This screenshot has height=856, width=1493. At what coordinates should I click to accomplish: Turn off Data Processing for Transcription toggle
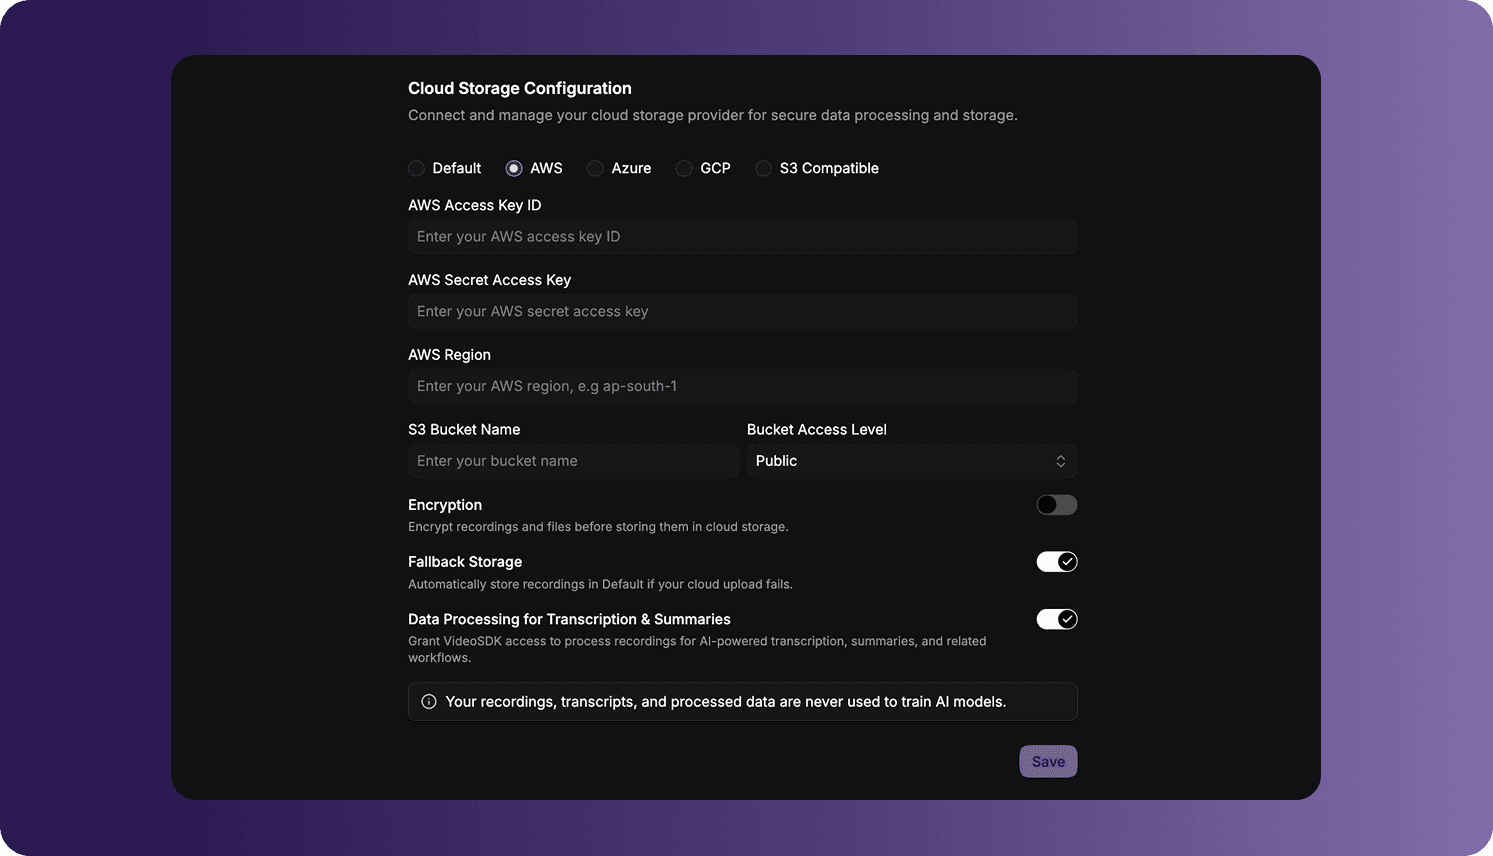pyautogui.click(x=1057, y=619)
